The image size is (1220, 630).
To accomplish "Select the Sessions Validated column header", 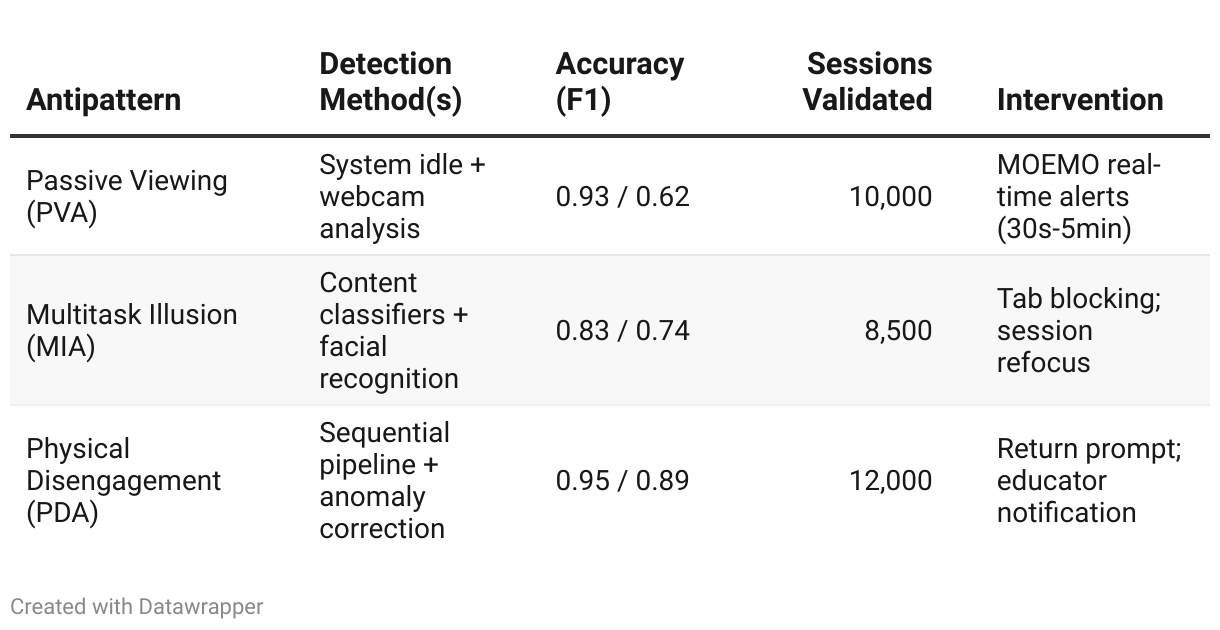I will (x=868, y=82).
